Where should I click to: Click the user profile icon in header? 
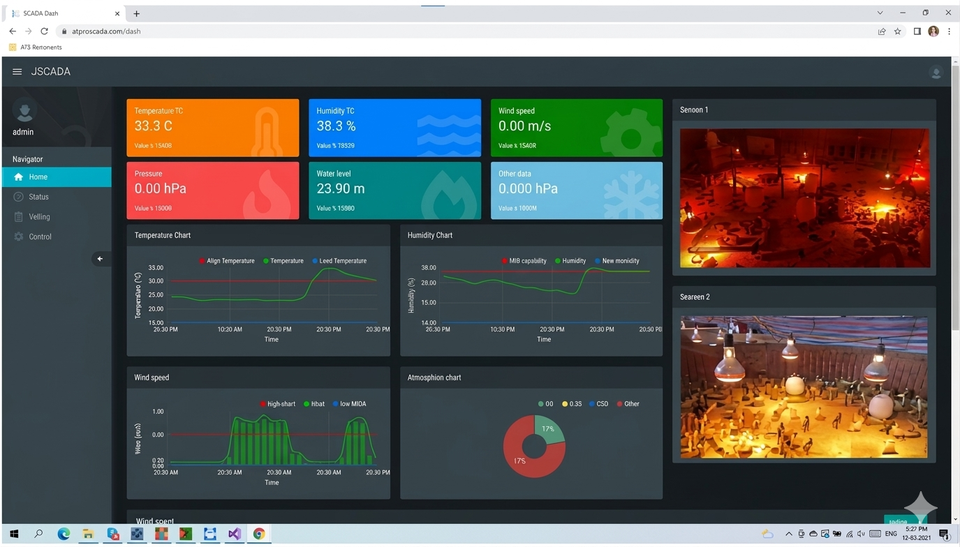(936, 73)
